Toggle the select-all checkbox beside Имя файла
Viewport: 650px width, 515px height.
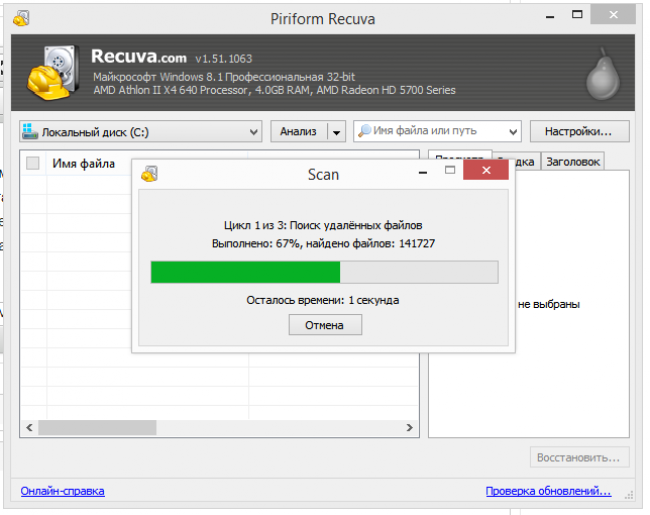(x=33, y=163)
